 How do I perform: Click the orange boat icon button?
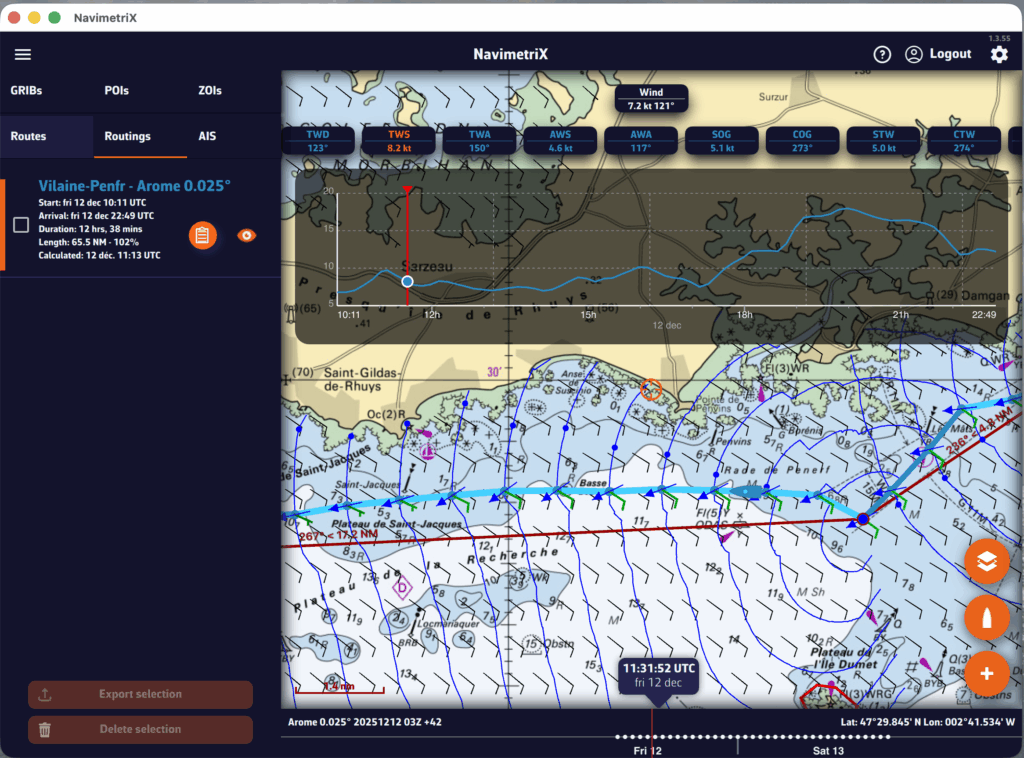coord(987,618)
